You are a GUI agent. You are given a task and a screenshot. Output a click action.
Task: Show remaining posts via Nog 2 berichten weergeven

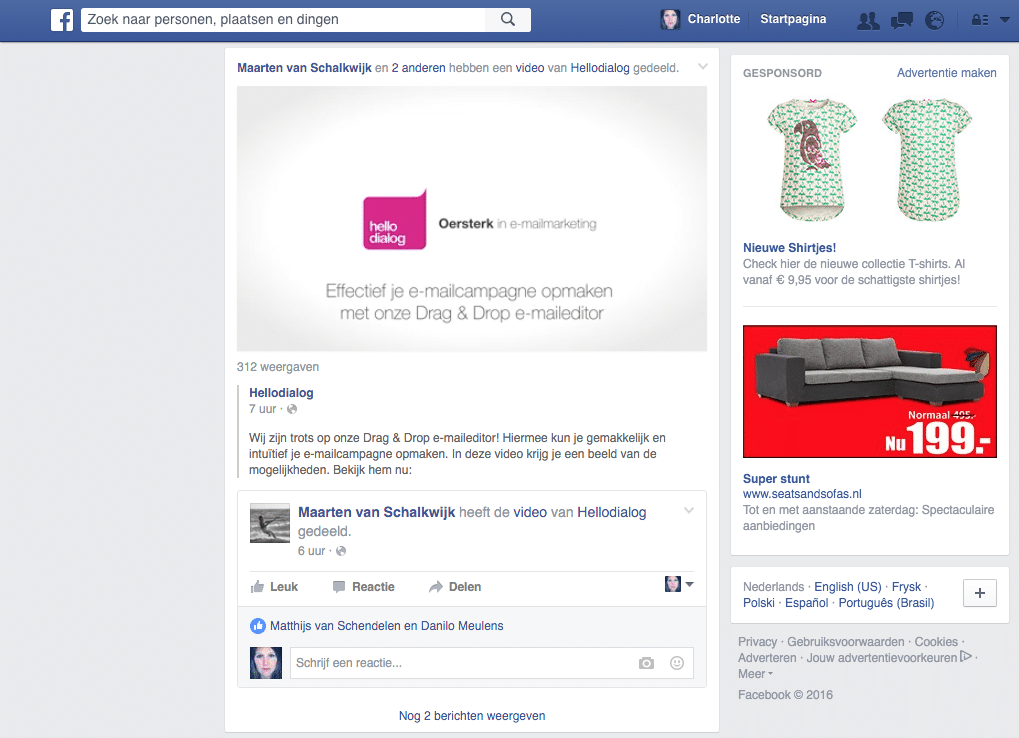pos(471,715)
